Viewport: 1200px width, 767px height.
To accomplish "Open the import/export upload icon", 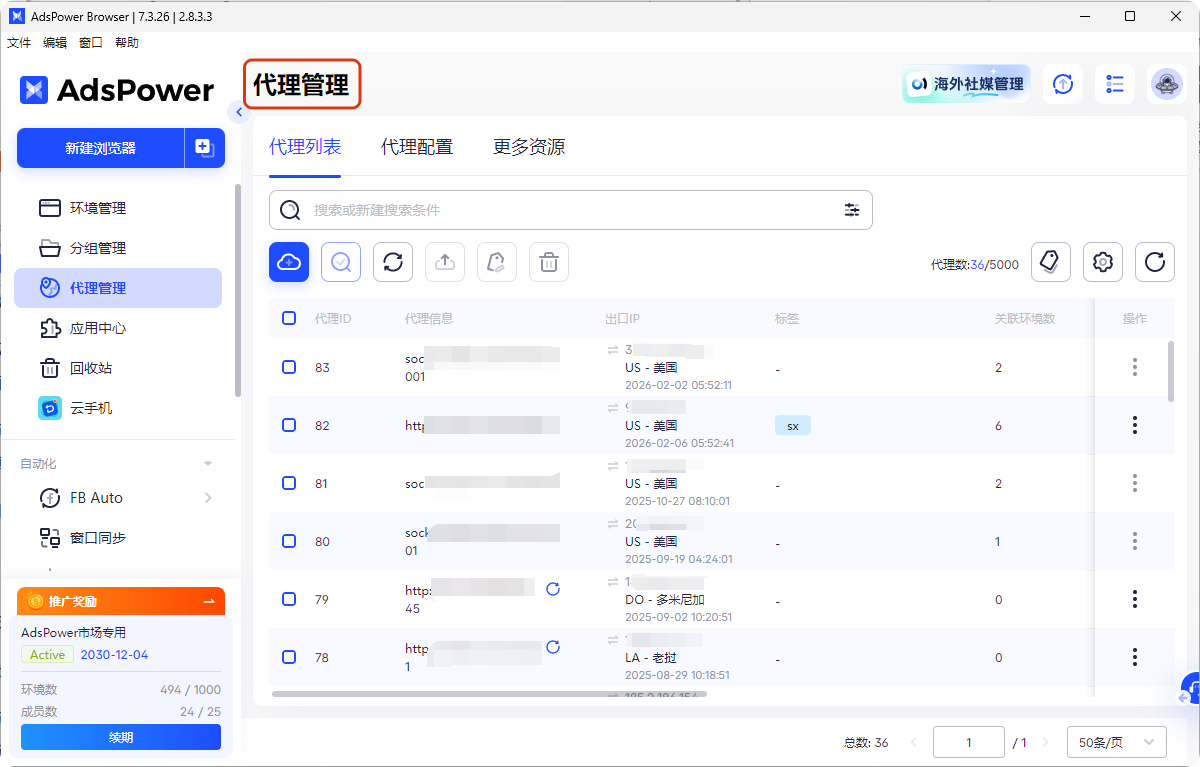I will (x=445, y=262).
